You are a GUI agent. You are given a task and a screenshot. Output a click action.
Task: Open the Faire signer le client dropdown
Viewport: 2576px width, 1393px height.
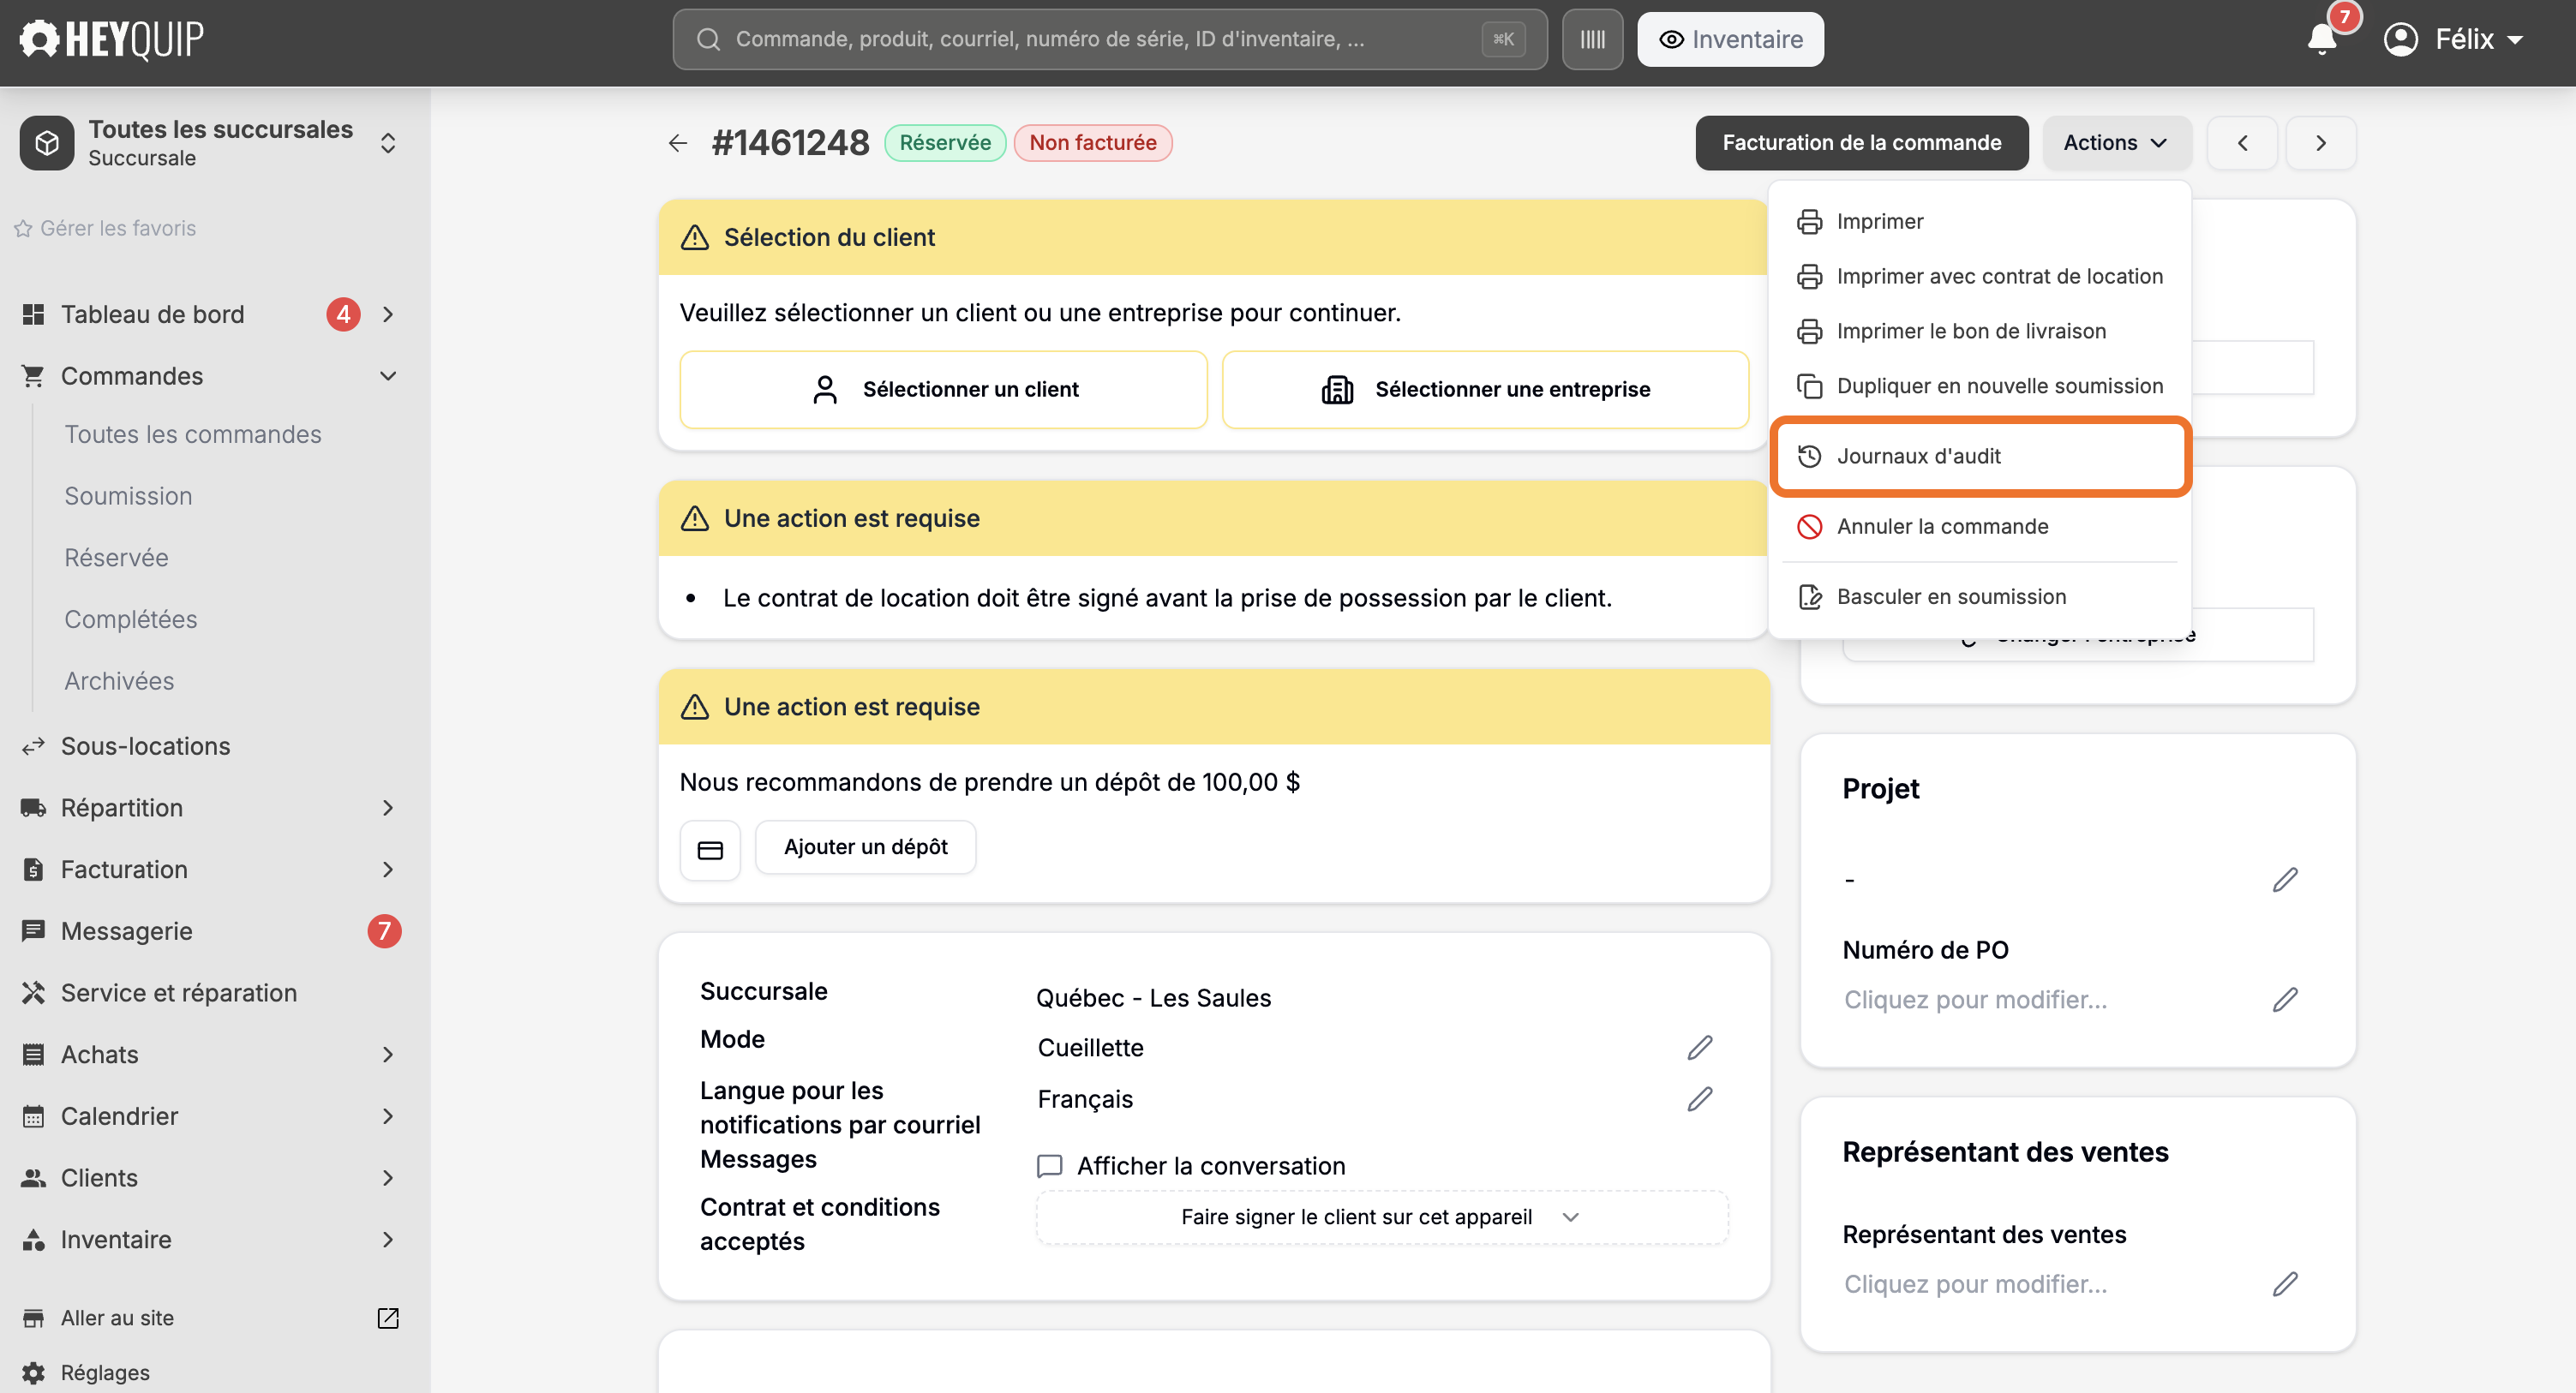1382,1217
